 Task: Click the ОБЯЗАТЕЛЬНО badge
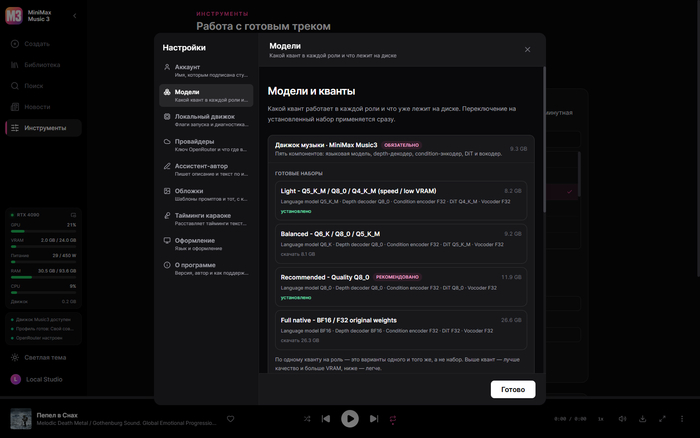pos(401,145)
